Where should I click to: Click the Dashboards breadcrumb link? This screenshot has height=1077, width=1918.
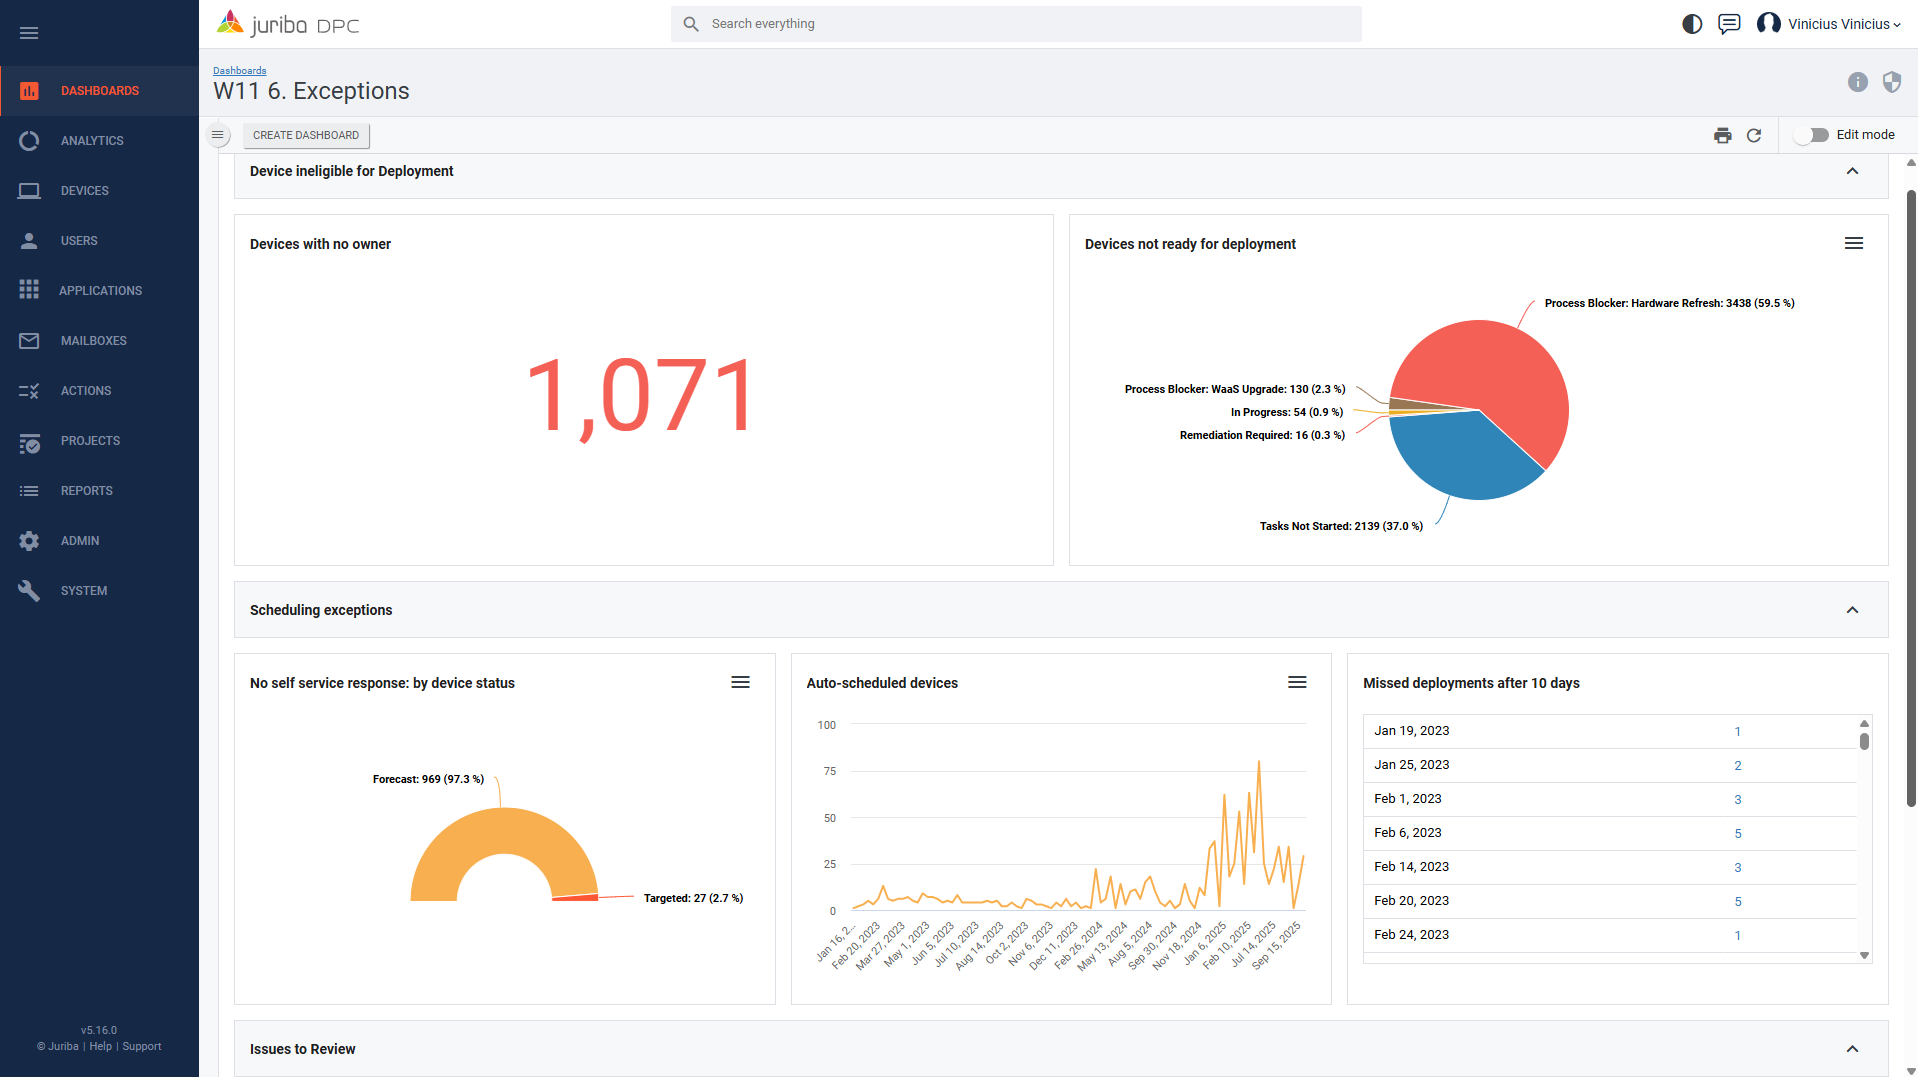[x=239, y=71]
